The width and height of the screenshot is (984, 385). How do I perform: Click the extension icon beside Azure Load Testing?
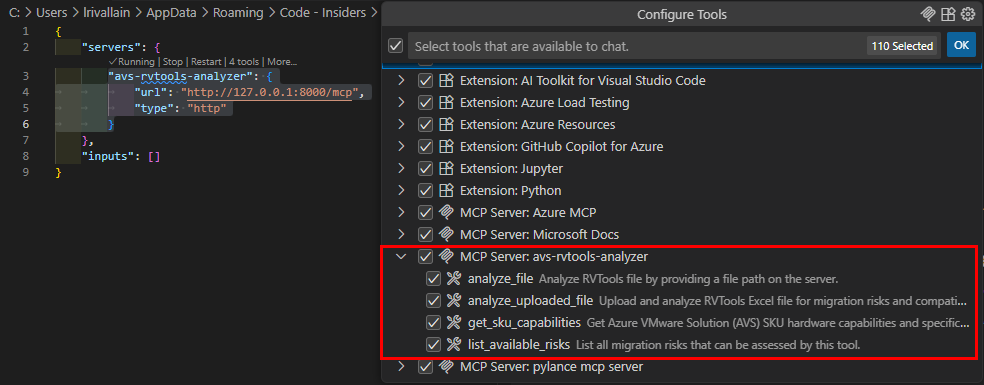coord(446,102)
